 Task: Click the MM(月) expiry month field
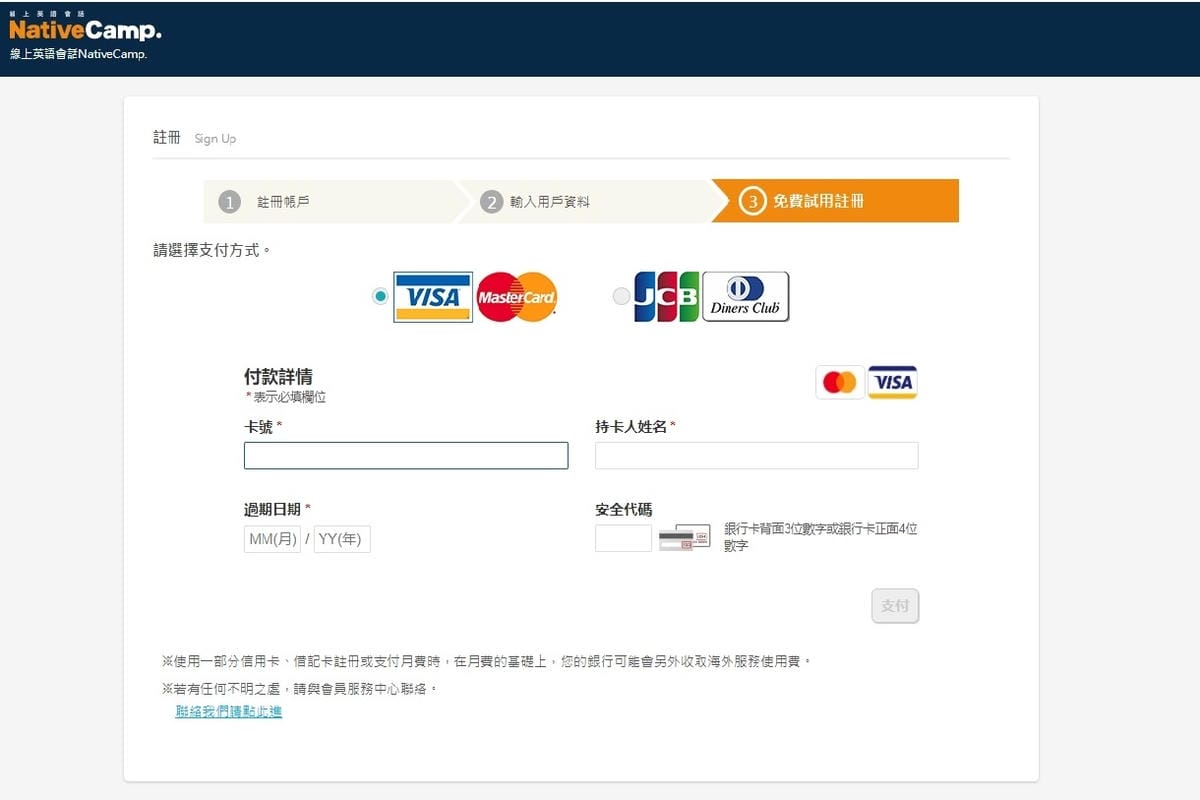tap(272, 540)
